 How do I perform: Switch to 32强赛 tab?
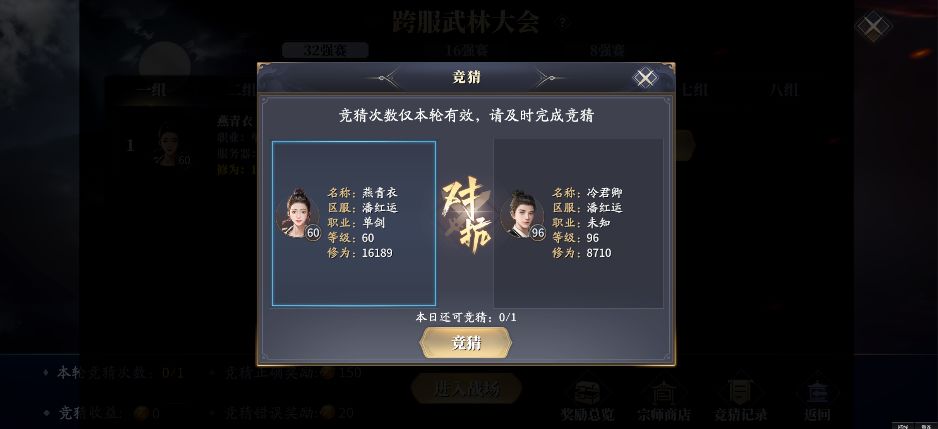325,50
